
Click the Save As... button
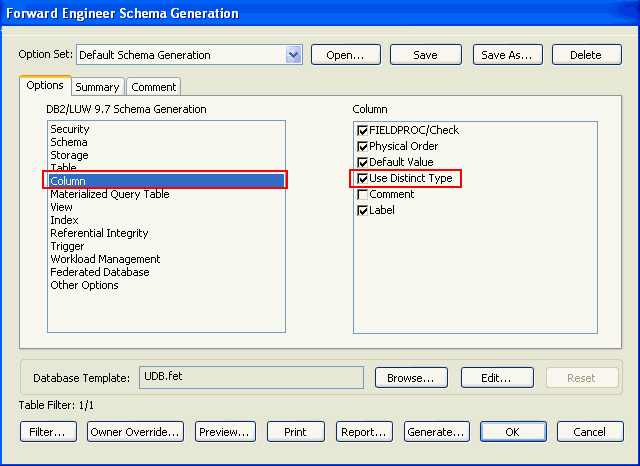507,55
